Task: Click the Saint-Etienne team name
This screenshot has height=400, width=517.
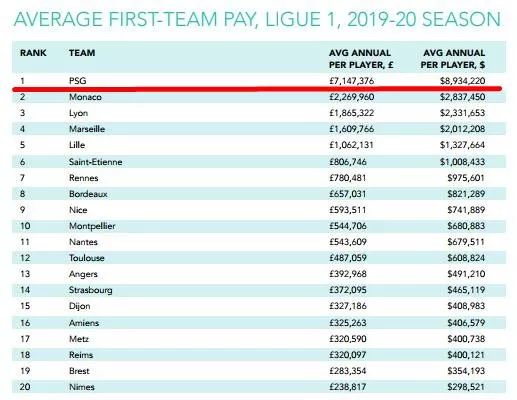Action: point(96,162)
